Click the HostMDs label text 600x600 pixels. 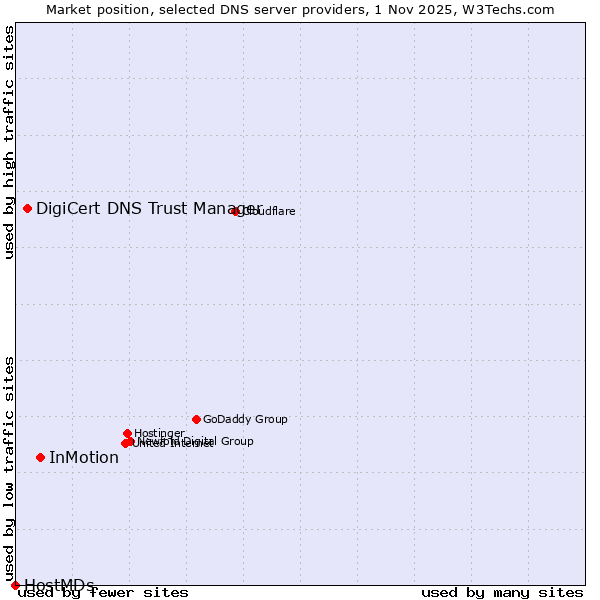point(59,585)
